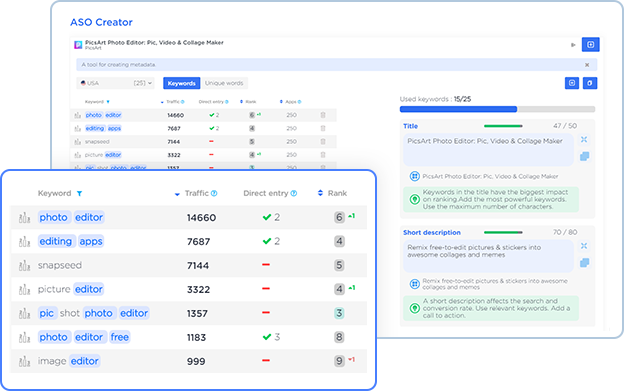Click the direct entry check '3' for photo editor free
The width and height of the screenshot is (624, 391).
tap(271, 337)
